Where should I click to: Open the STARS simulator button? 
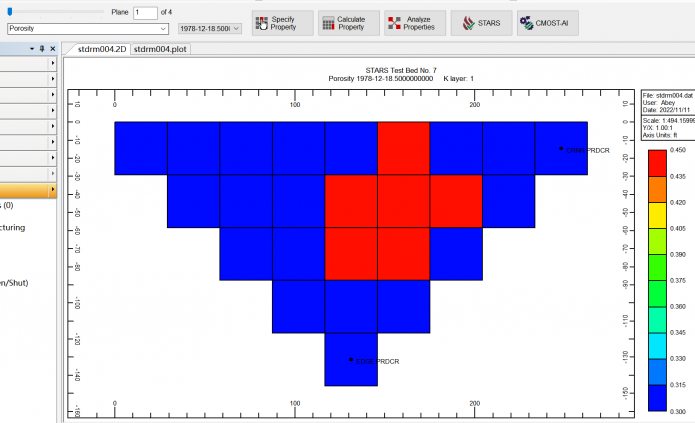coord(480,23)
